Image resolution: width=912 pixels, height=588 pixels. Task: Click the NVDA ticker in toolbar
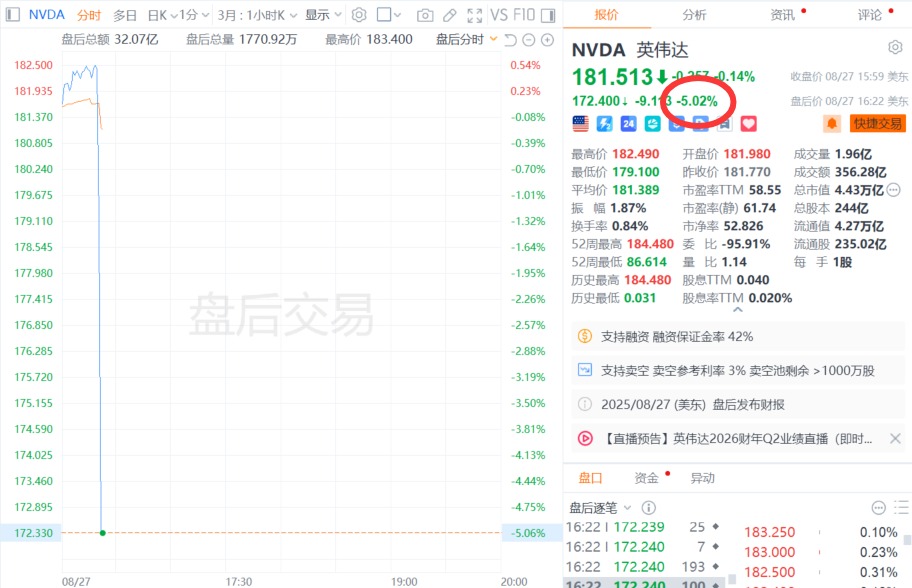(x=47, y=15)
